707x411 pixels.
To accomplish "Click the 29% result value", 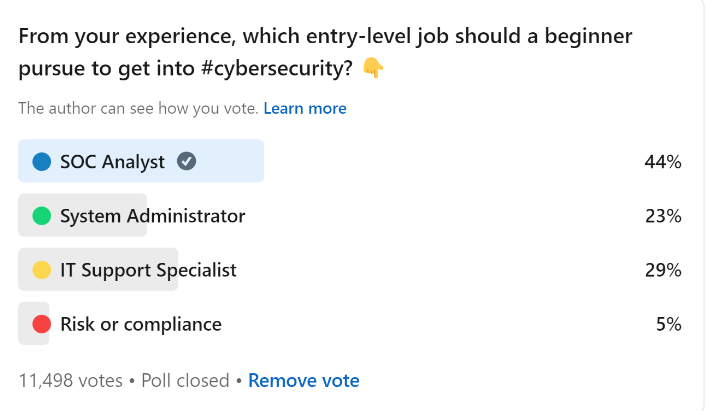I will [x=663, y=270].
